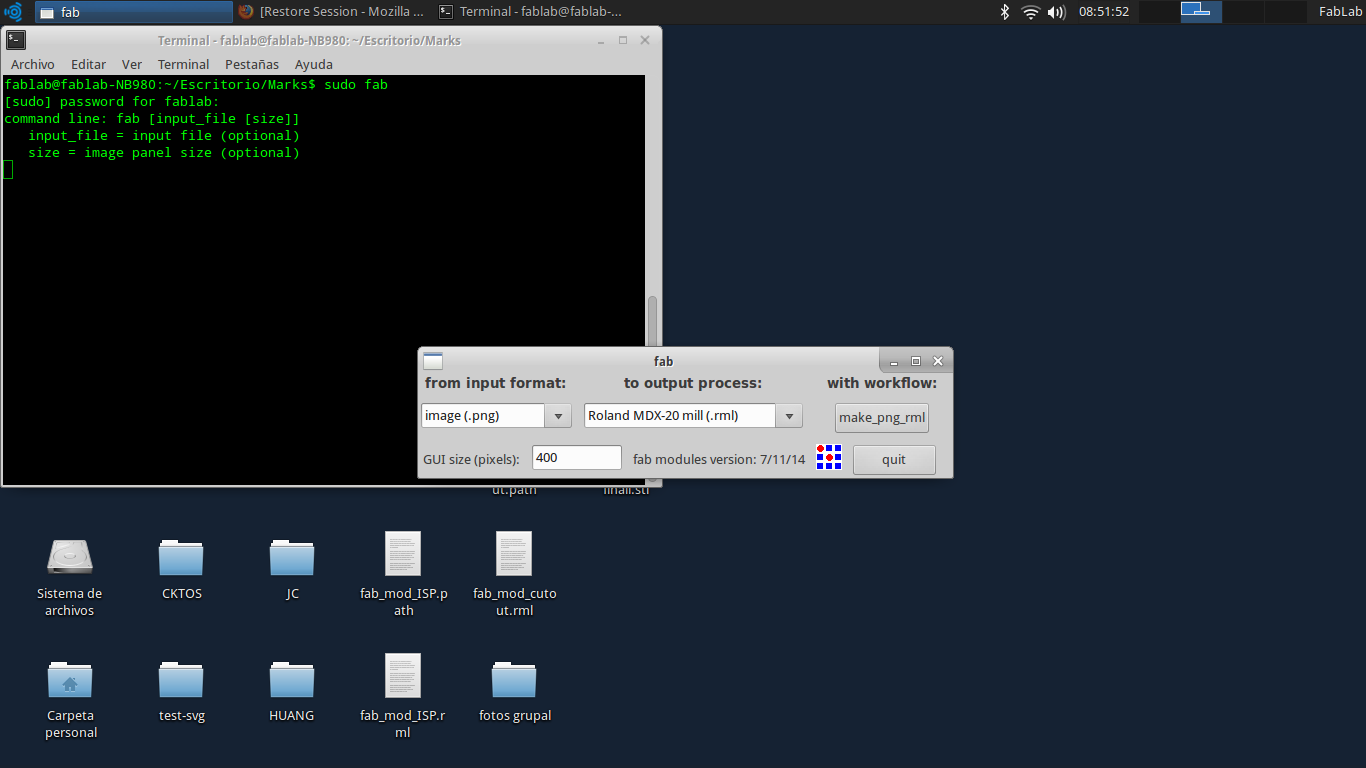Open the Ayuda menu in Terminal
Screen dimensions: 1366x768
coord(314,64)
